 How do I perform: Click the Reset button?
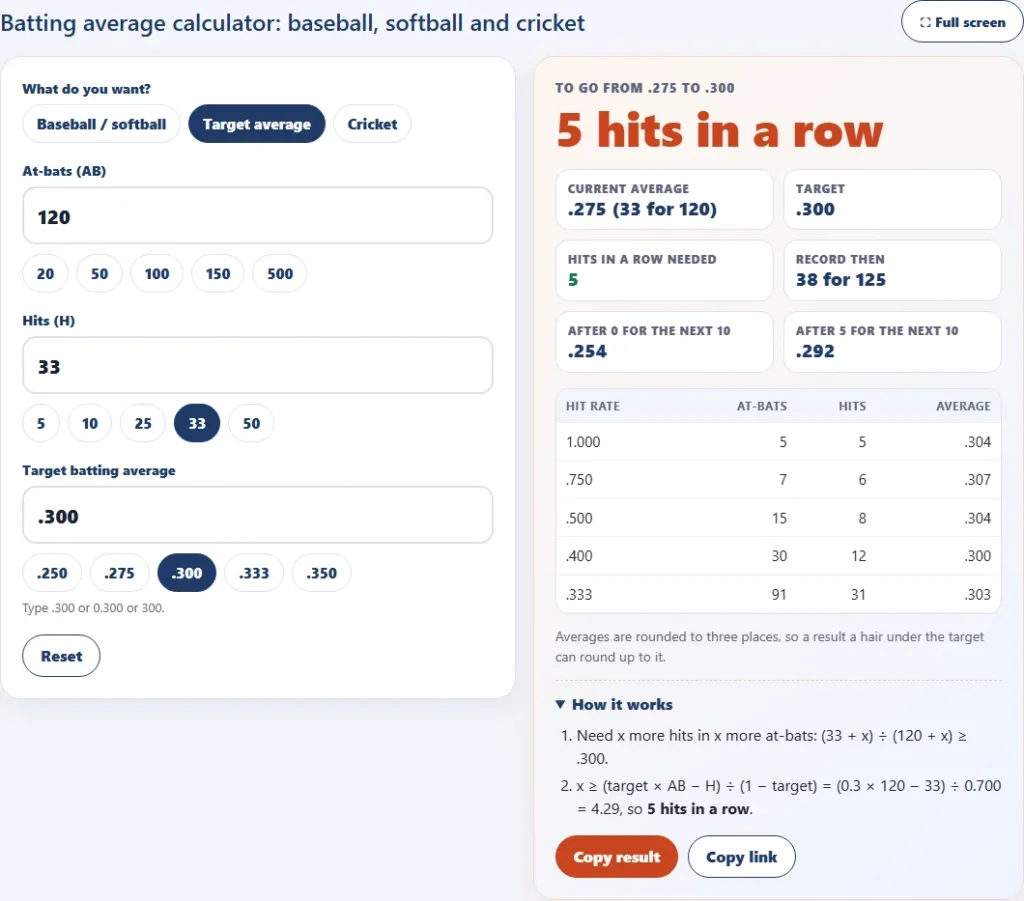coord(61,656)
